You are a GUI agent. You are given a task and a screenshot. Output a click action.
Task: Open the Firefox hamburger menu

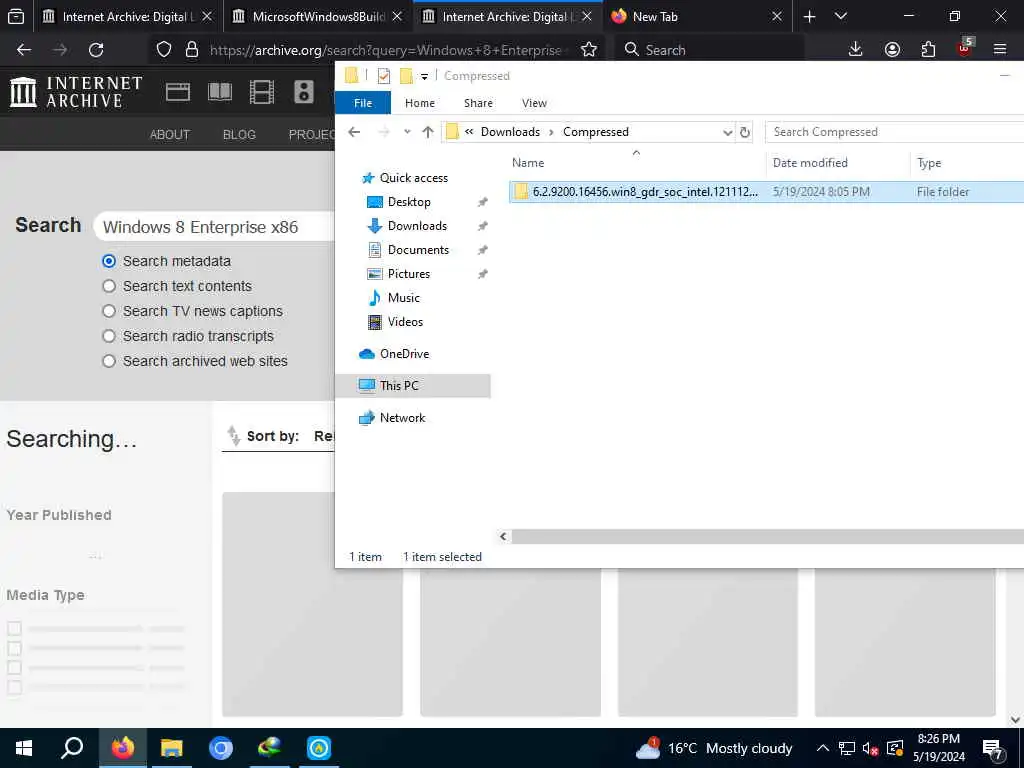tap(1000, 50)
